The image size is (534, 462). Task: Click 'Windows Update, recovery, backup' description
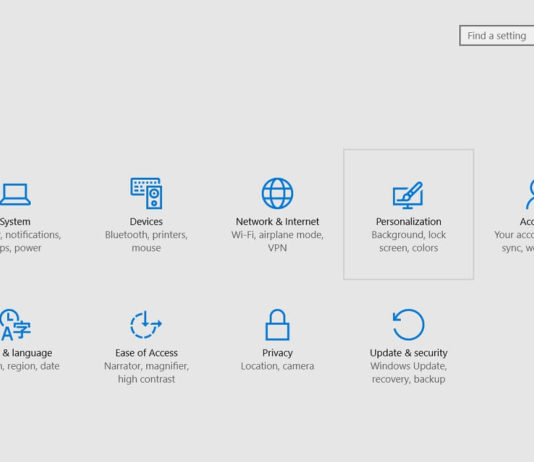(x=408, y=373)
